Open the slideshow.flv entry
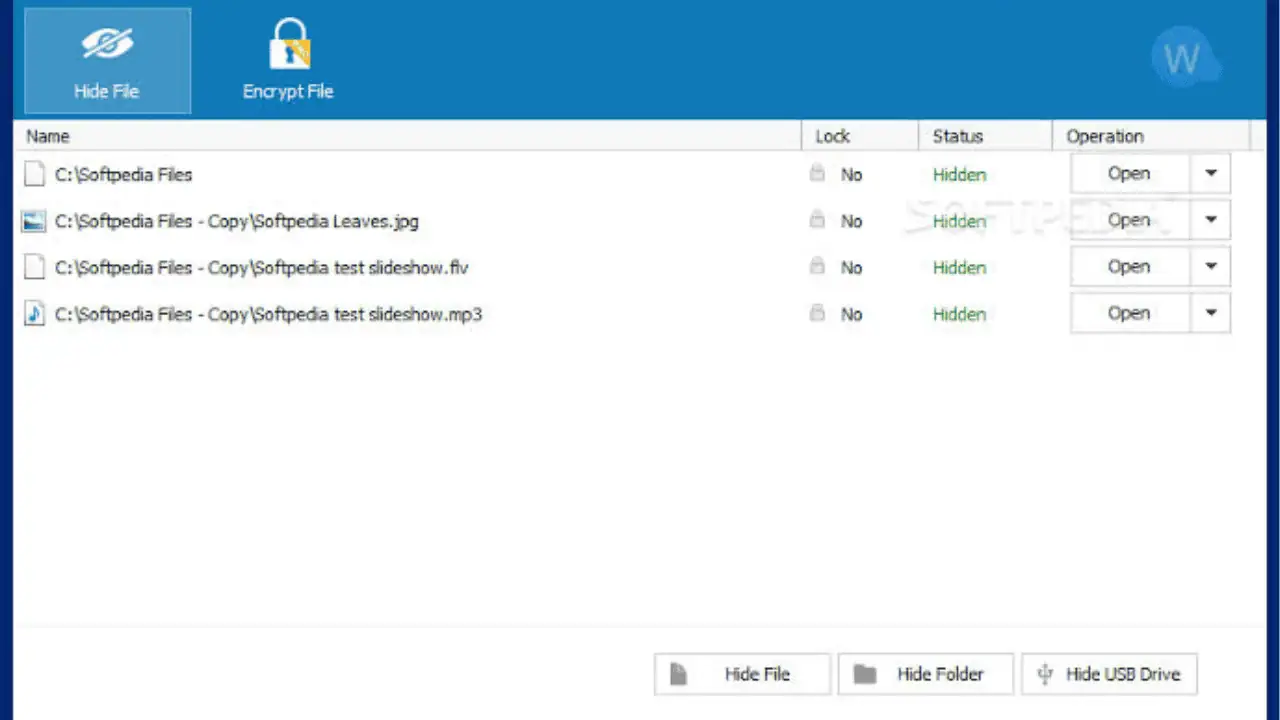Image resolution: width=1280 pixels, height=720 pixels. [x=1129, y=266]
